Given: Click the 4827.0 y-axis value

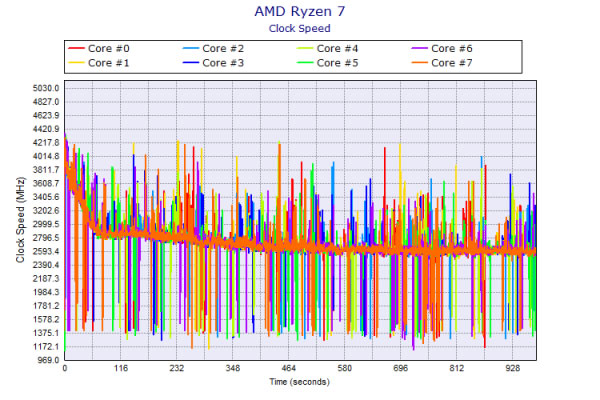Looking at the screenshot, I should click(x=46, y=102).
